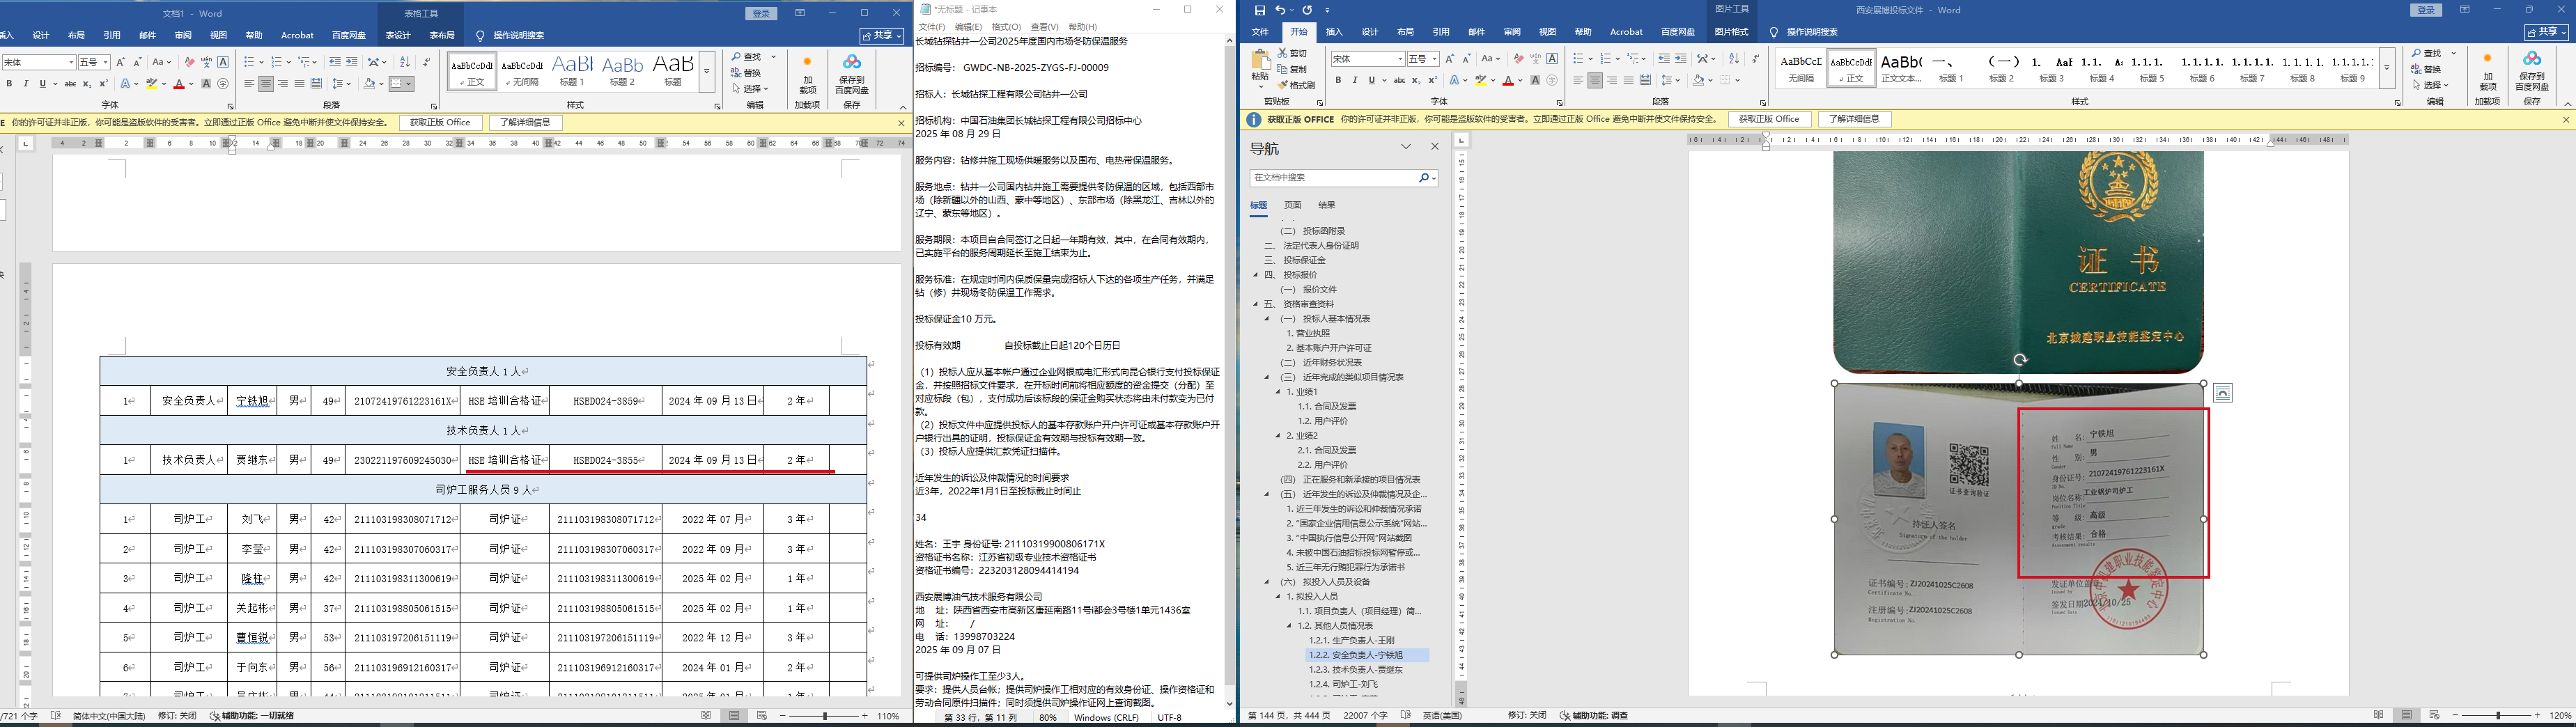2576x727 pixels.
Task: Open font size dropdown in 西安展博投标文件 Word
Action: (x=1434, y=59)
